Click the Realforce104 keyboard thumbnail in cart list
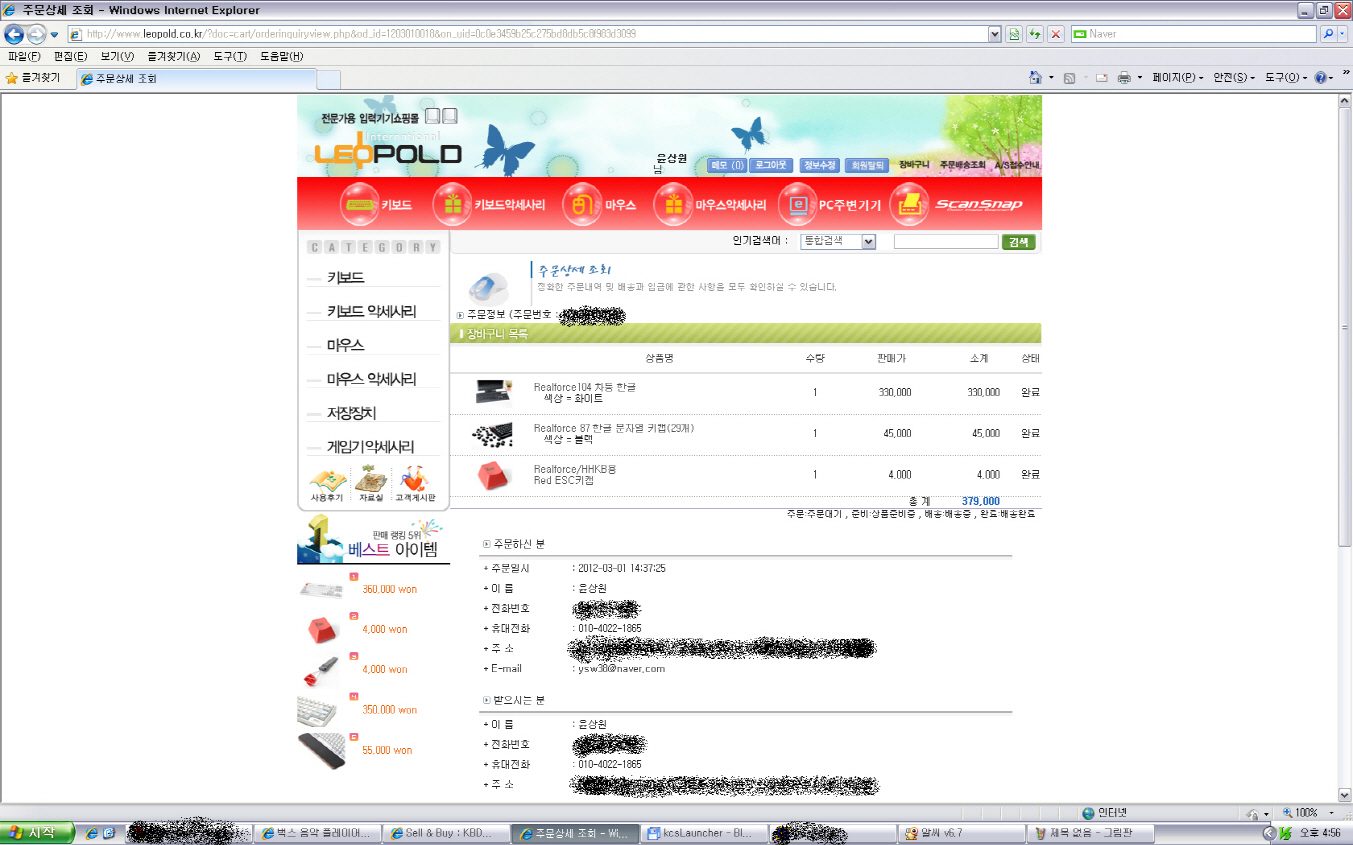Viewport: 1353px width, 845px height. click(494, 391)
